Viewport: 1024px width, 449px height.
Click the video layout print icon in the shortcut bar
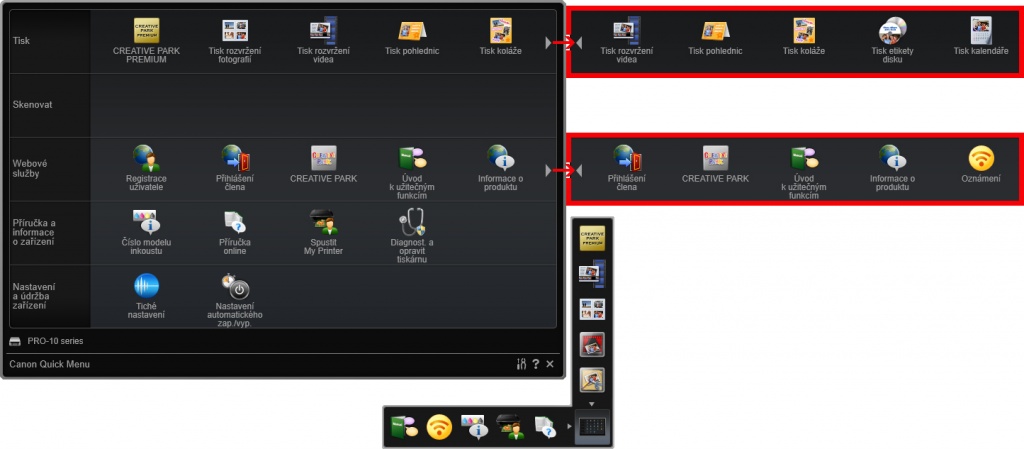coord(592,273)
